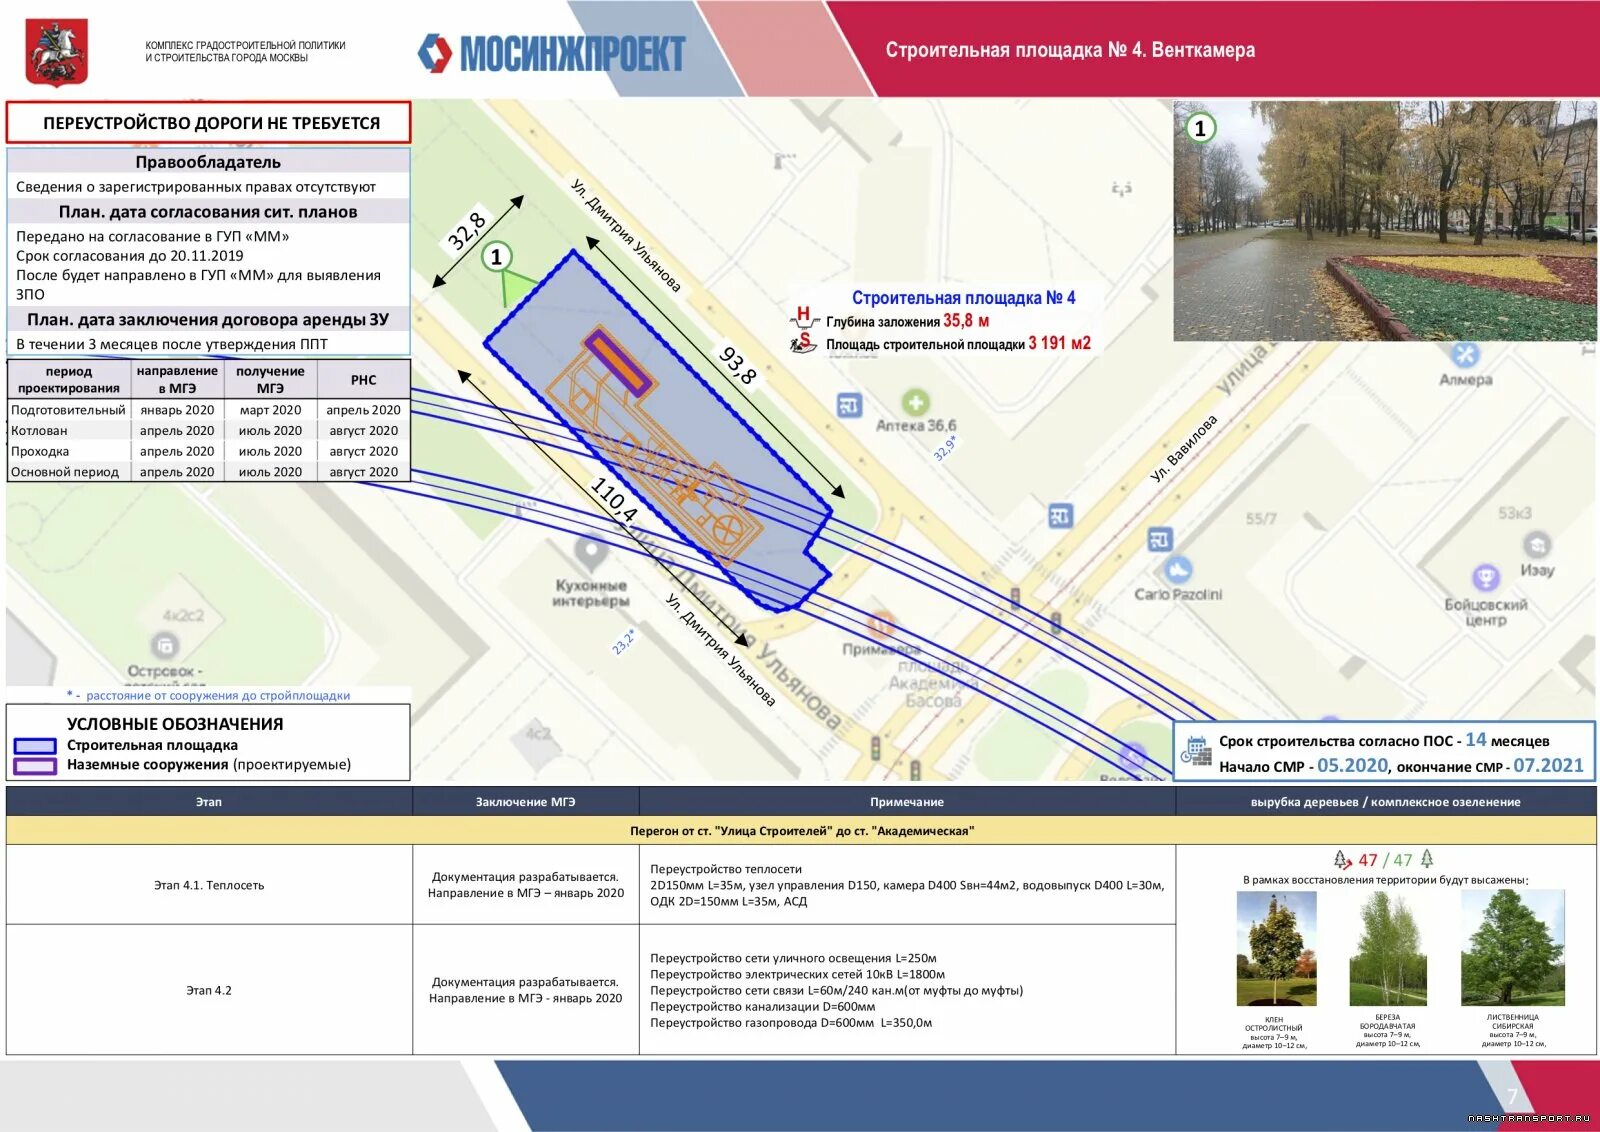Click the Кухонные интерьеры location pin
Image resolution: width=1600 pixels, height=1132 pixels.
click(591, 552)
